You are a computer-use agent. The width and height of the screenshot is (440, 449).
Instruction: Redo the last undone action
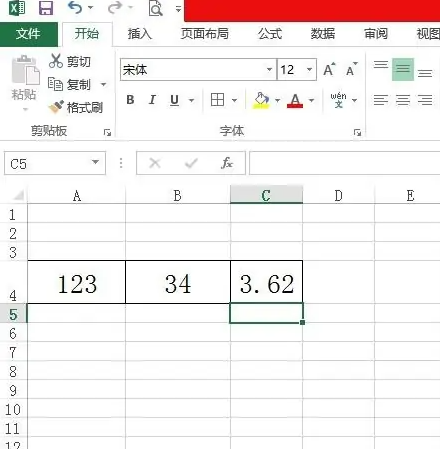click(115, 8)
